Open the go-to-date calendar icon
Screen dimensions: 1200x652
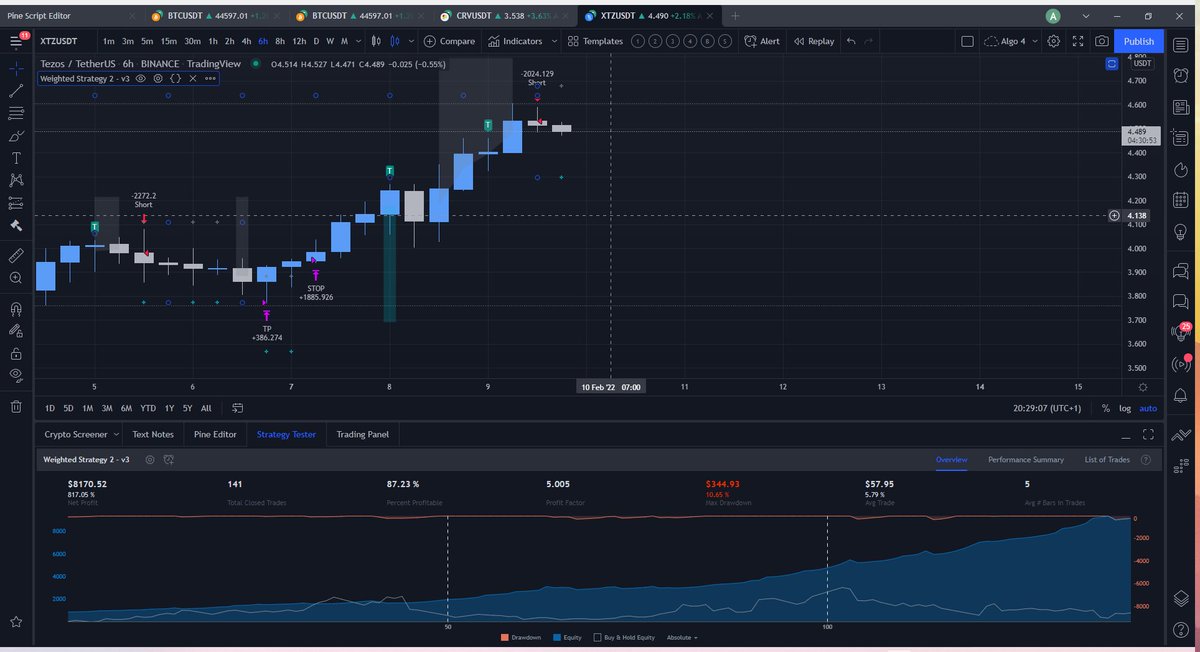237,408
